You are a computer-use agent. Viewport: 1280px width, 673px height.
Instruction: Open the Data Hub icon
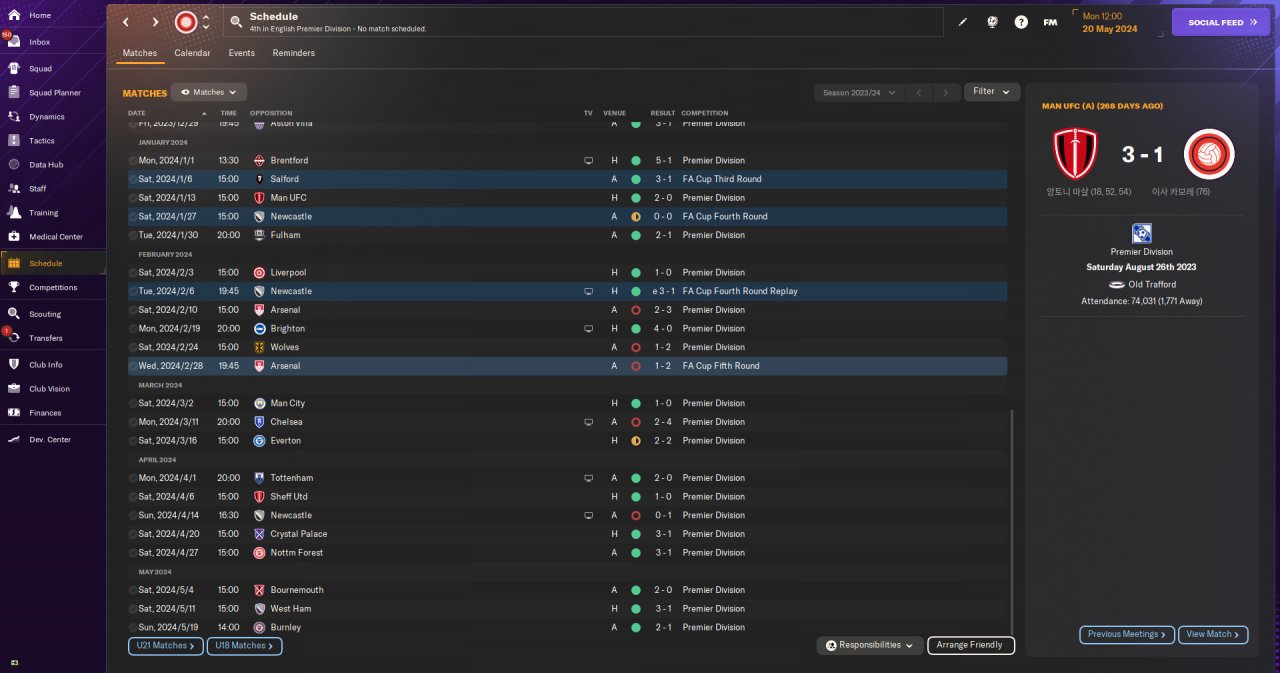point(14,164)
